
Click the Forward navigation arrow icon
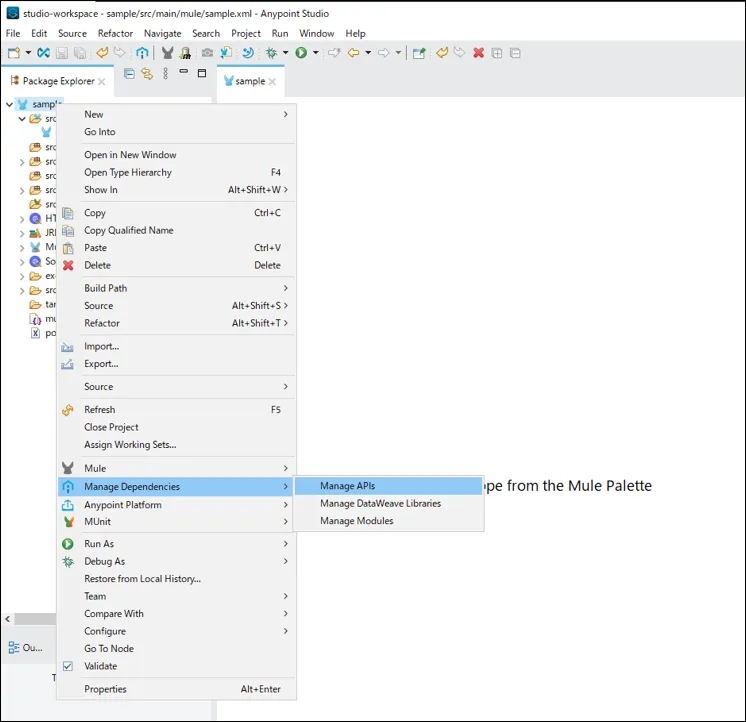point(383,53)
